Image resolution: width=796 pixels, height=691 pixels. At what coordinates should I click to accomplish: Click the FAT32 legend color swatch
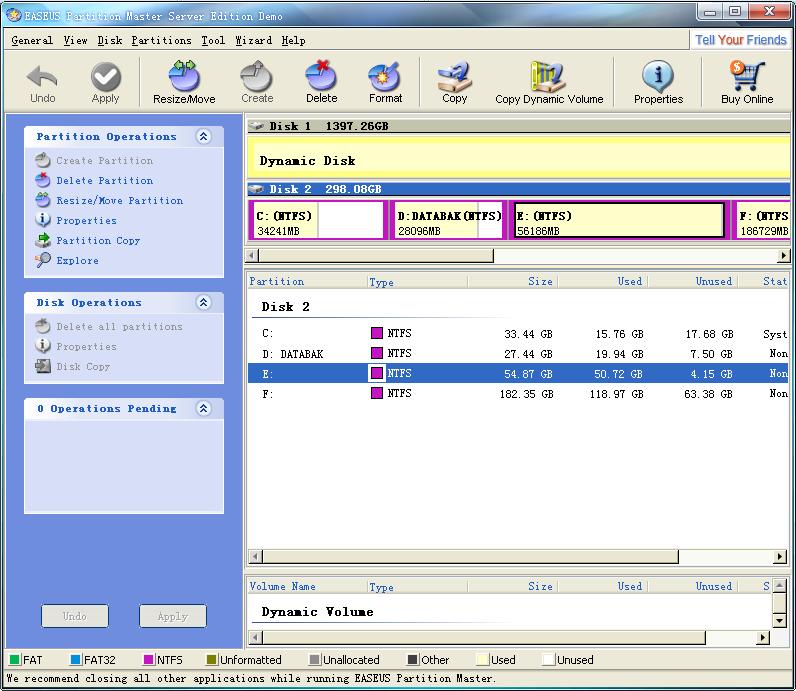pyautogui.click(x=75, y=660)
